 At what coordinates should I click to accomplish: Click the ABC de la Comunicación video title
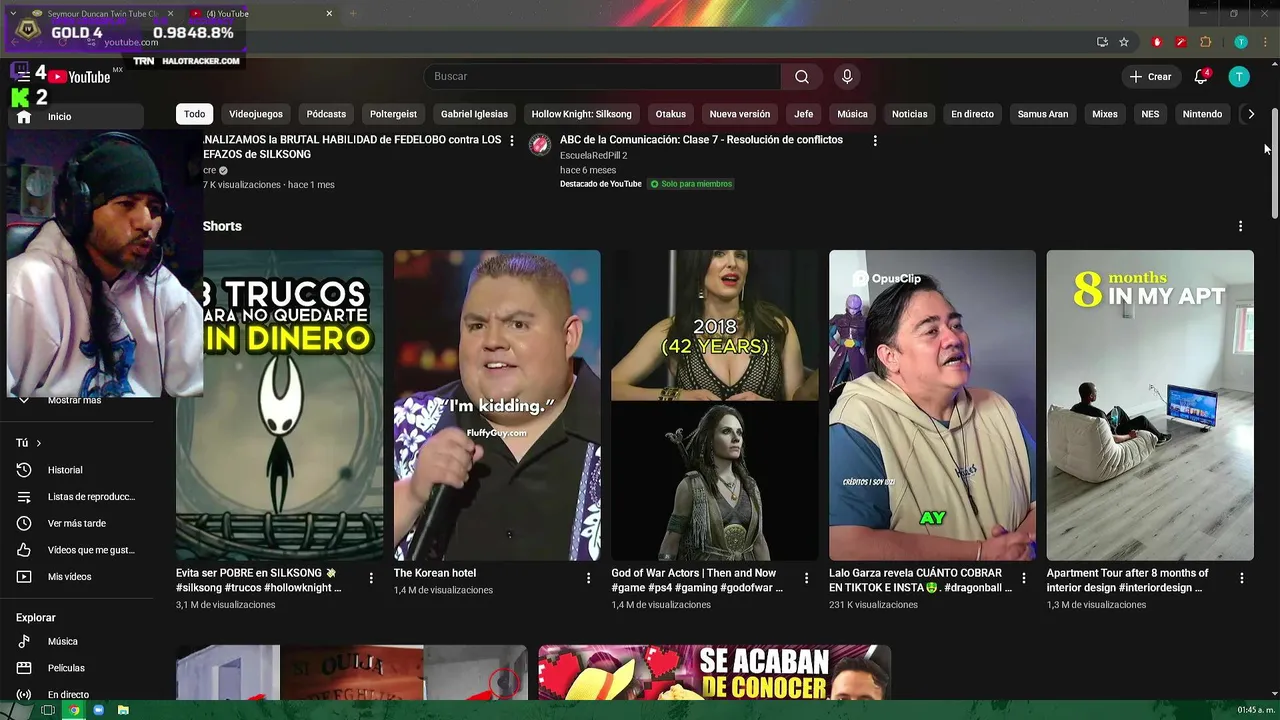[701, 140]
